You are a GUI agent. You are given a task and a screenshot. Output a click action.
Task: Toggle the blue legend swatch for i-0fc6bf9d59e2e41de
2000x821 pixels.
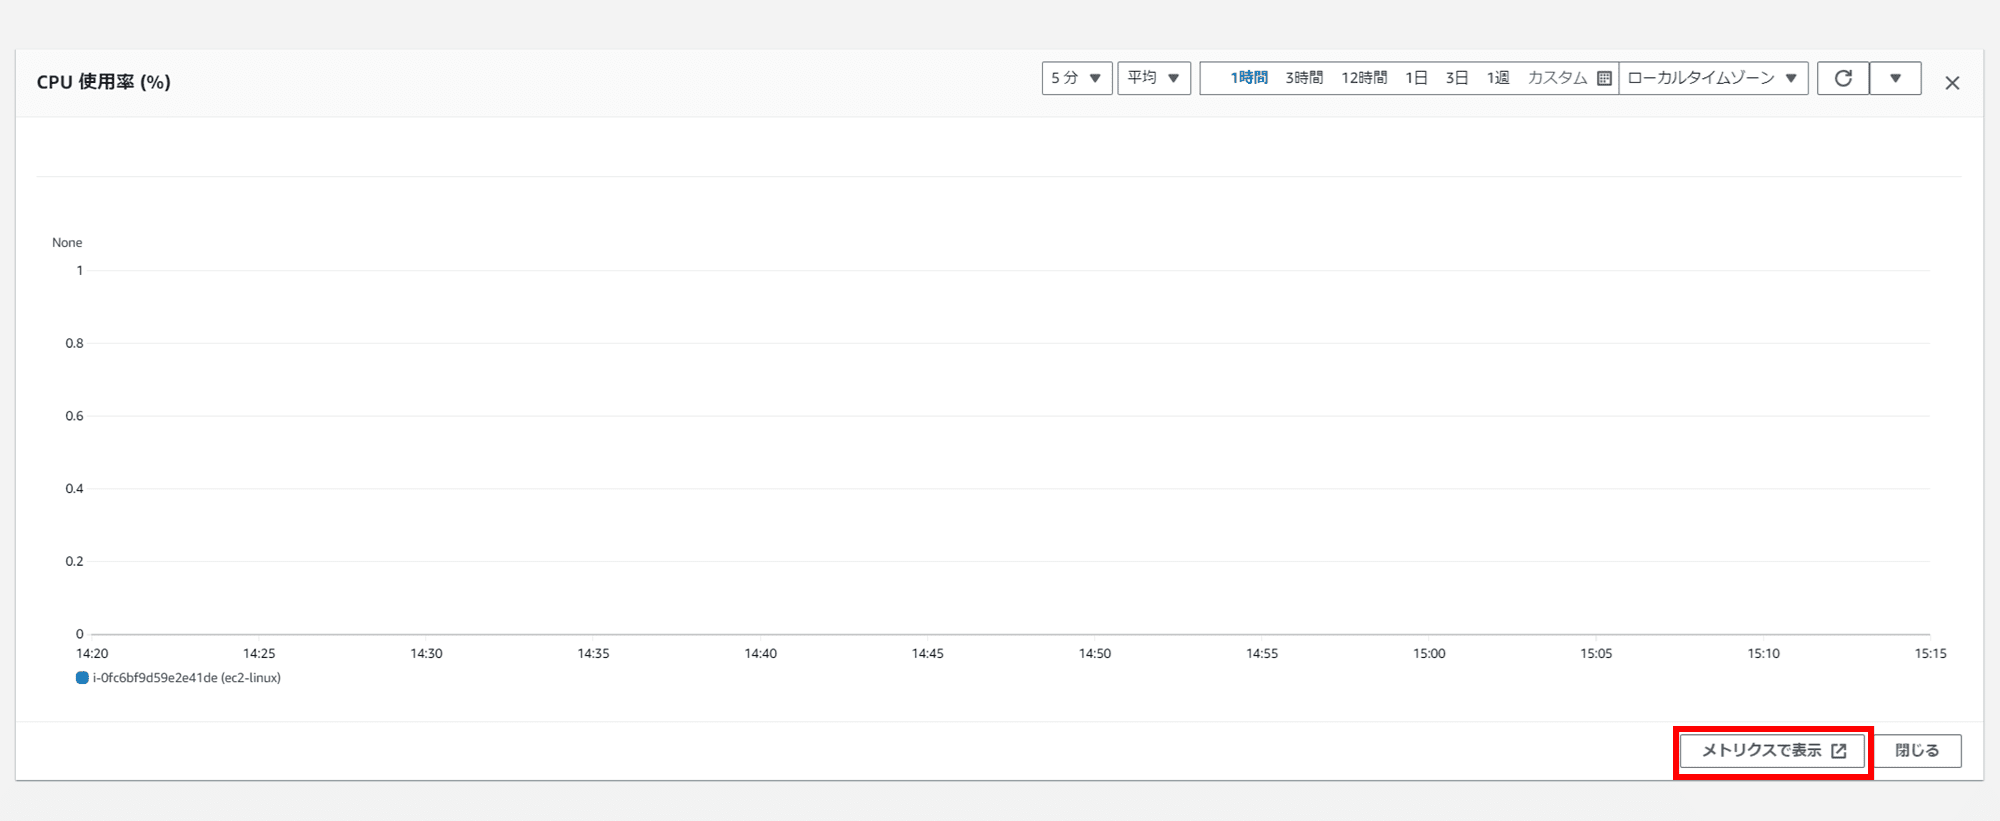click(x=82, y=678)
